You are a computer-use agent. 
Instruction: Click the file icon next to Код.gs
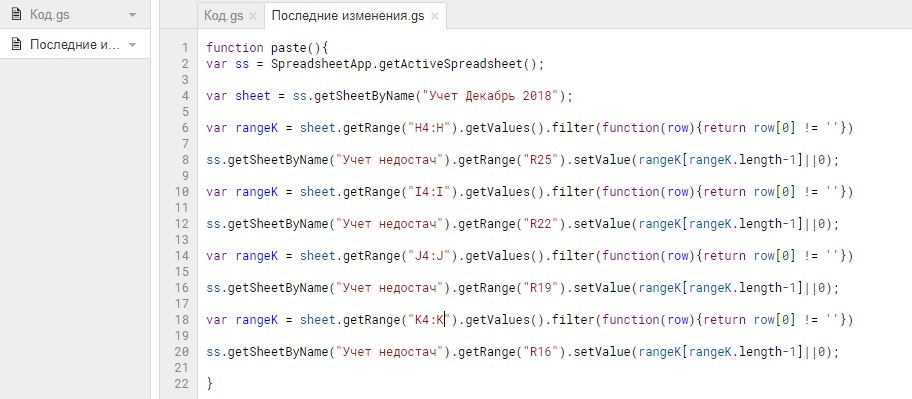pyautogui.click(x=16, y=15)
